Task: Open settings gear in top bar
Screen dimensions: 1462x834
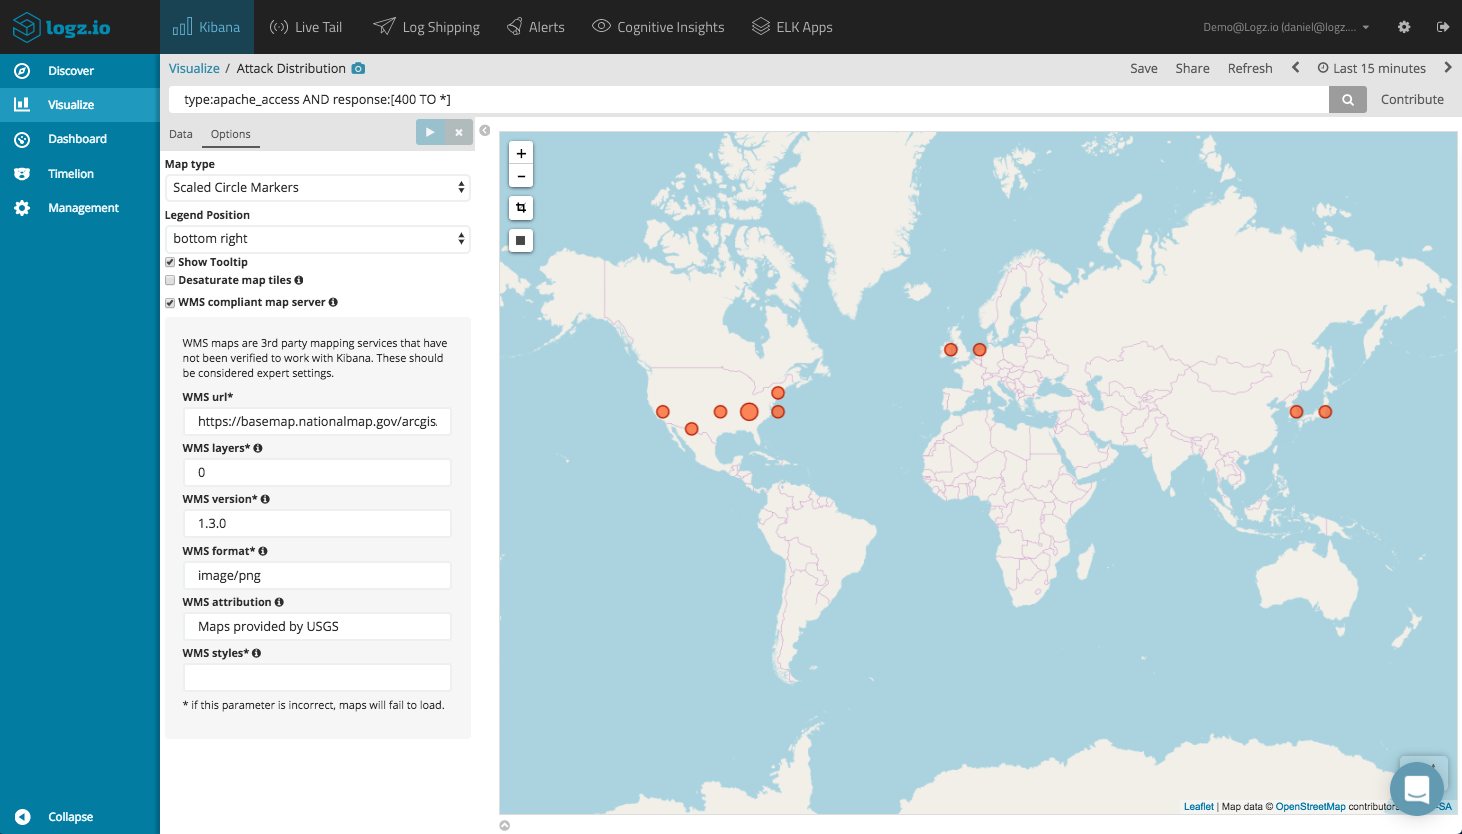Action: tap(1404, 27)
